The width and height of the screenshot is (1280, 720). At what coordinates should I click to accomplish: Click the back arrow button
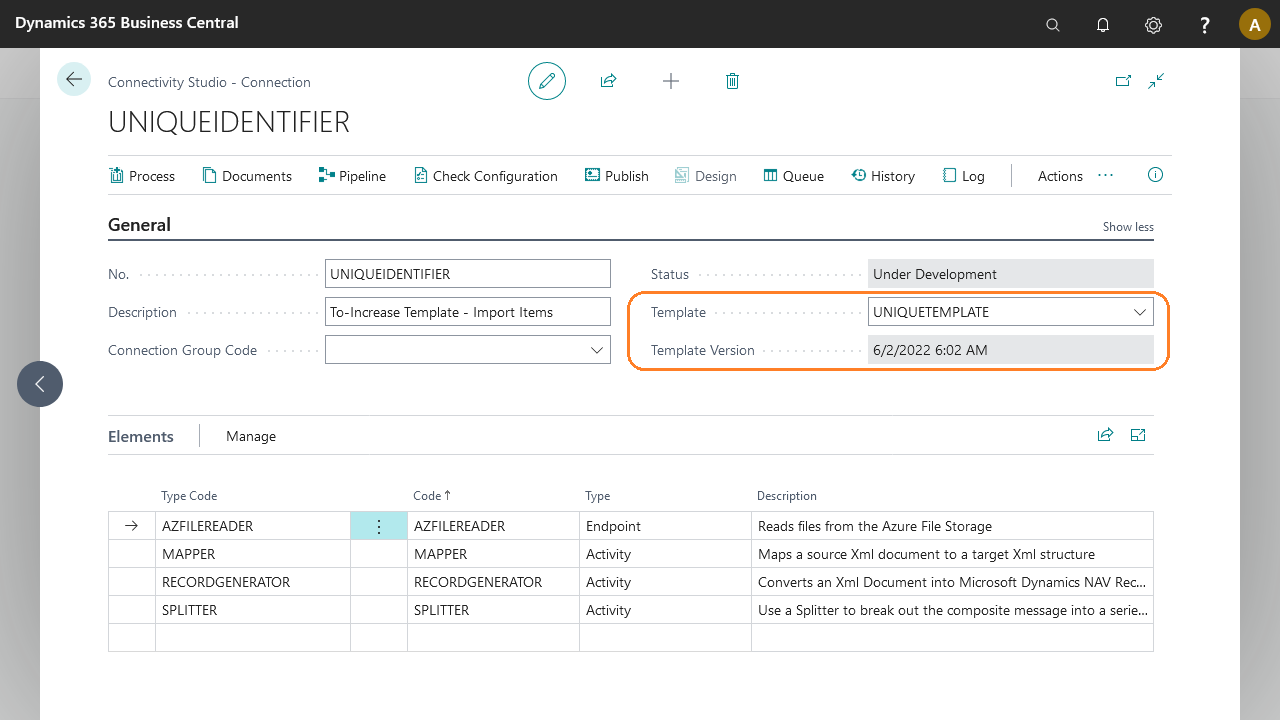74,79
